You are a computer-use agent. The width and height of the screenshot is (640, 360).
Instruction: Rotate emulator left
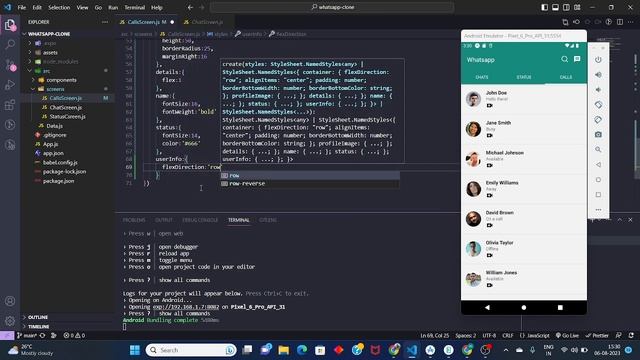[x=598, y=105]
